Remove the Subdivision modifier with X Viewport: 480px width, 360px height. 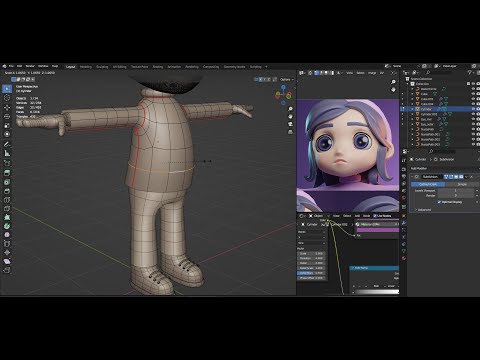(x=471, y=177)
